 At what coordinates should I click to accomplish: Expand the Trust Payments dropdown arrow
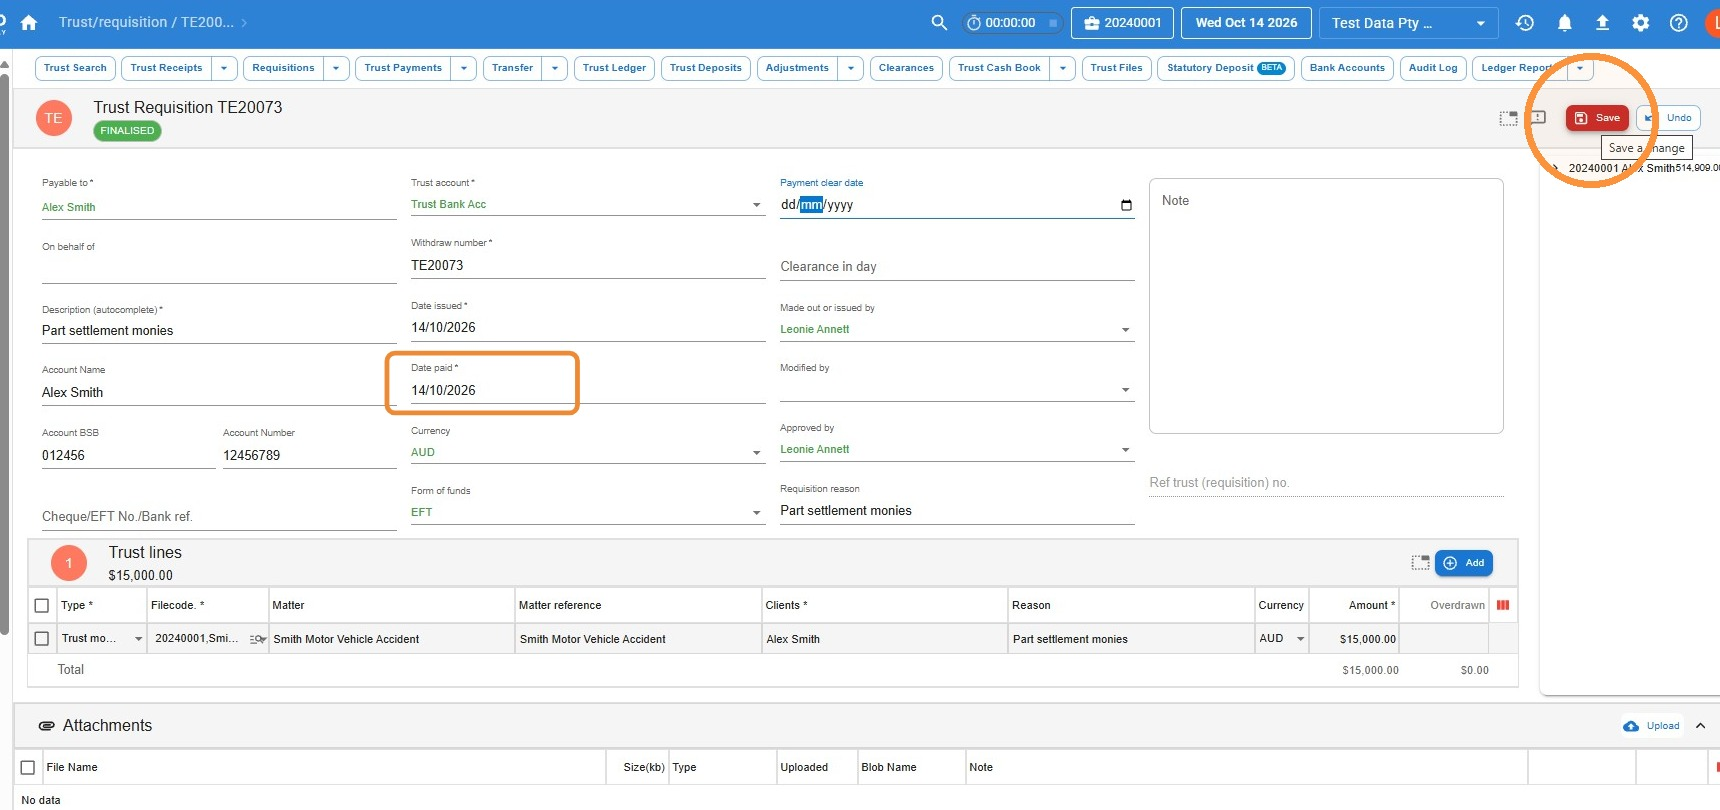click(463, 68)
